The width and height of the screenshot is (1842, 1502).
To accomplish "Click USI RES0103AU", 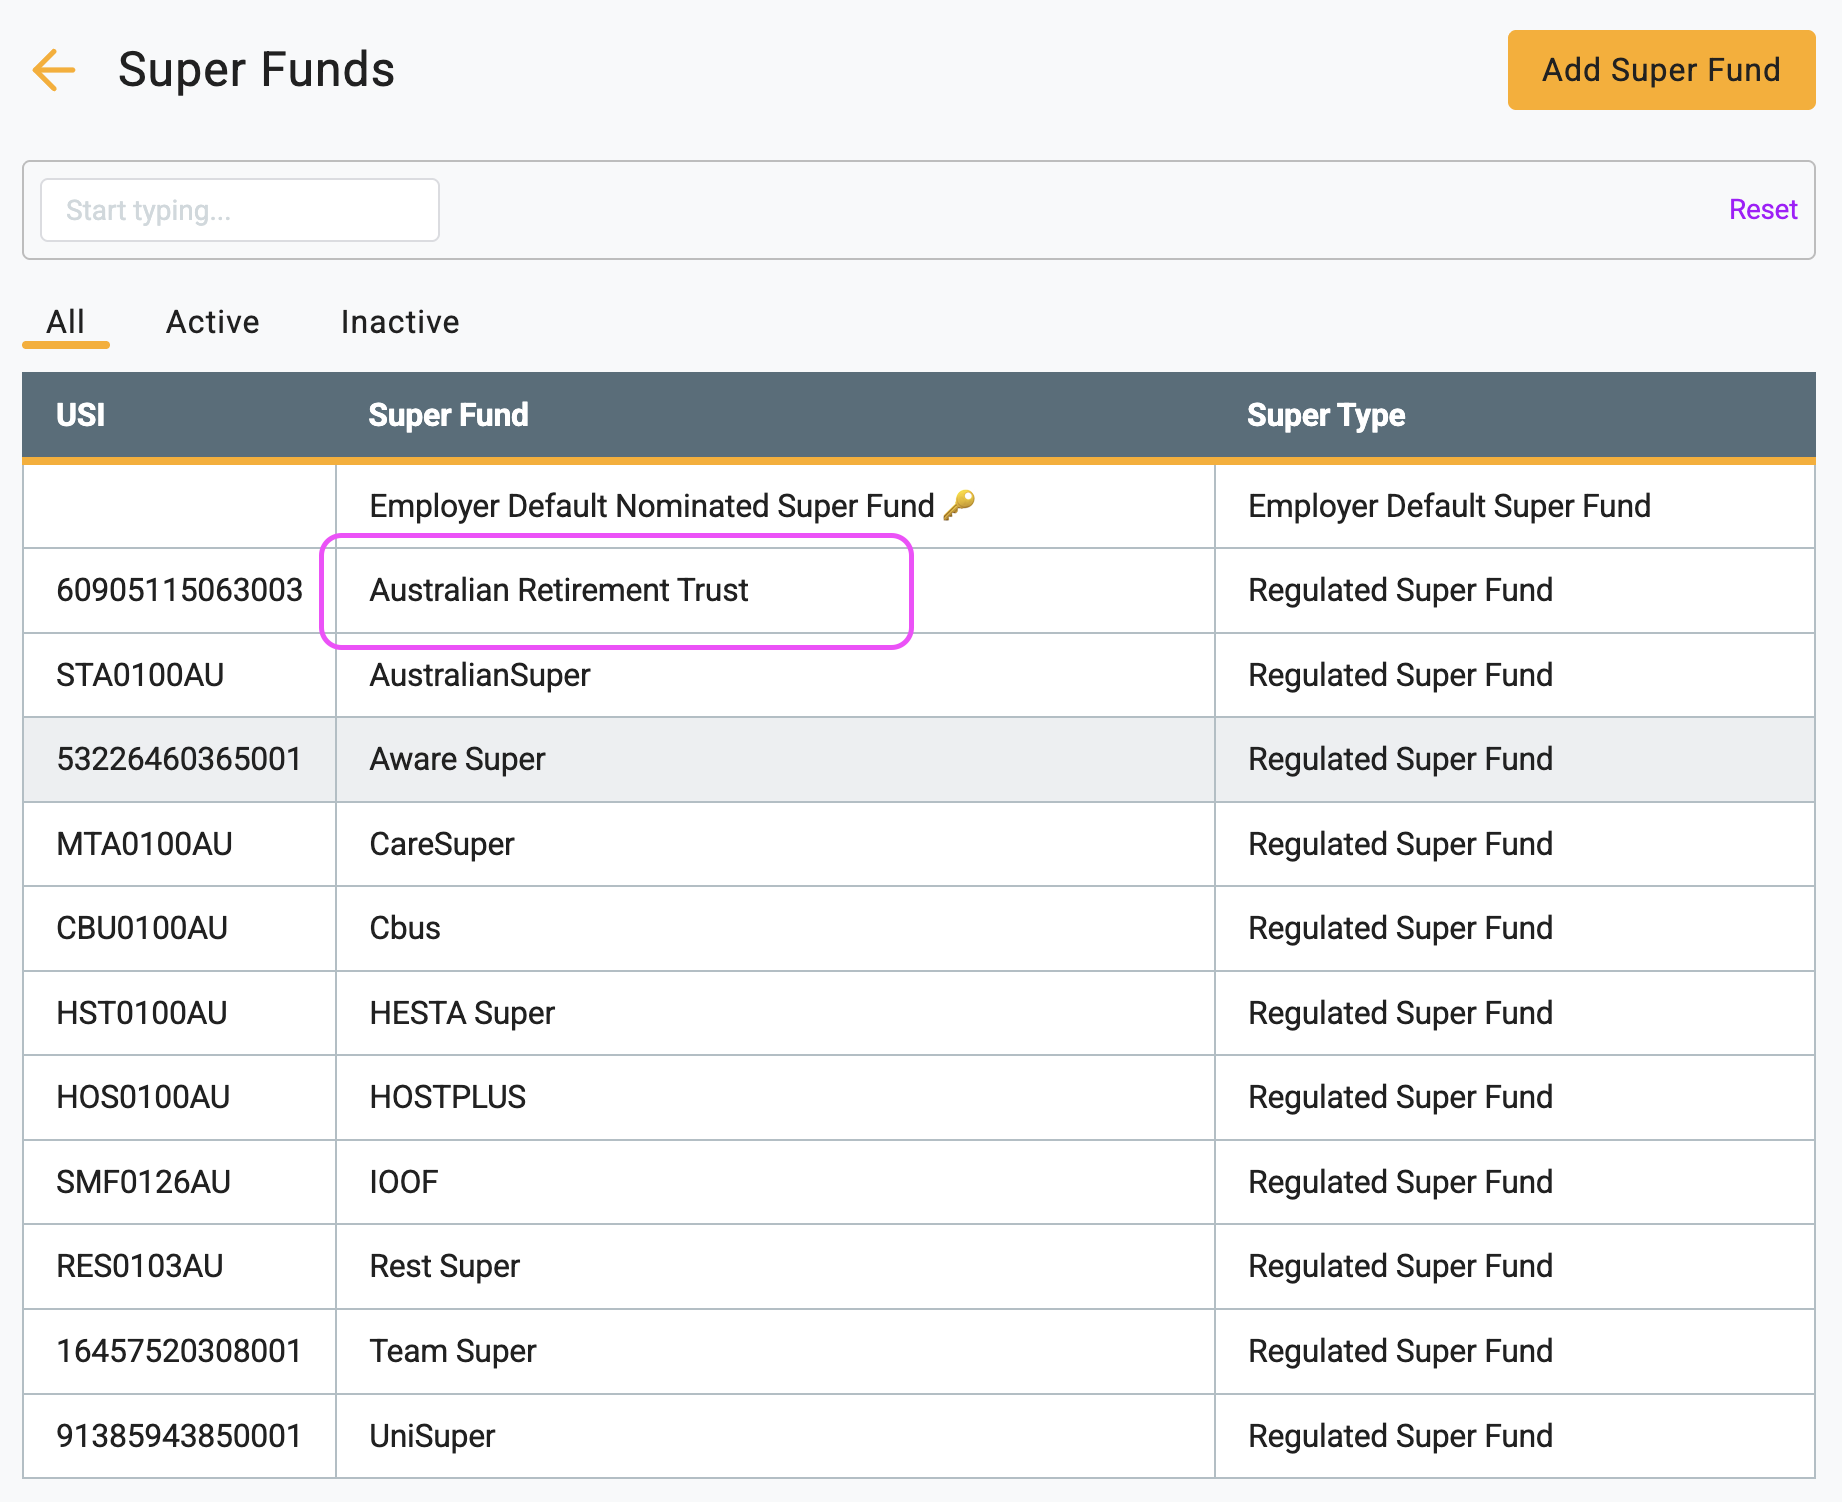I will (140, 1266).
